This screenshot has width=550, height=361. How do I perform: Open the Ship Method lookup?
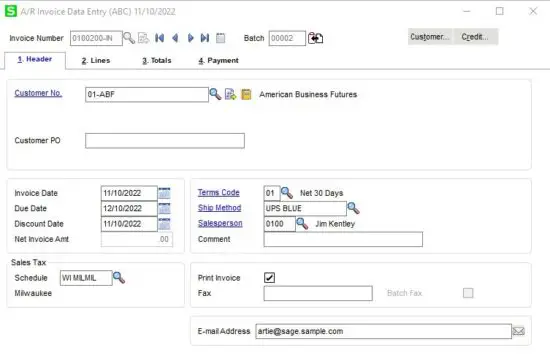click(x=353, y=208)
